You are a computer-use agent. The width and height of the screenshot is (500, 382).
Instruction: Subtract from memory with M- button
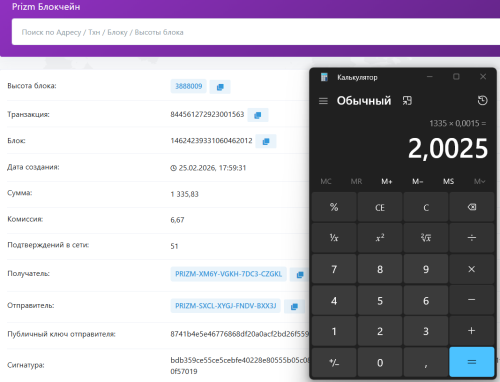coord(417,181)
